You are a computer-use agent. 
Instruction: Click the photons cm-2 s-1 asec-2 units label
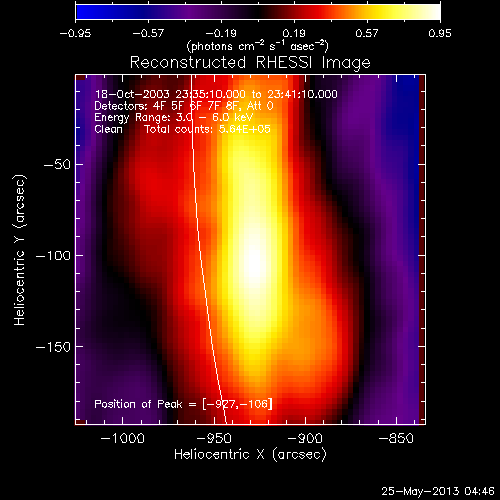pyautogui.click(x=257, y=46)
